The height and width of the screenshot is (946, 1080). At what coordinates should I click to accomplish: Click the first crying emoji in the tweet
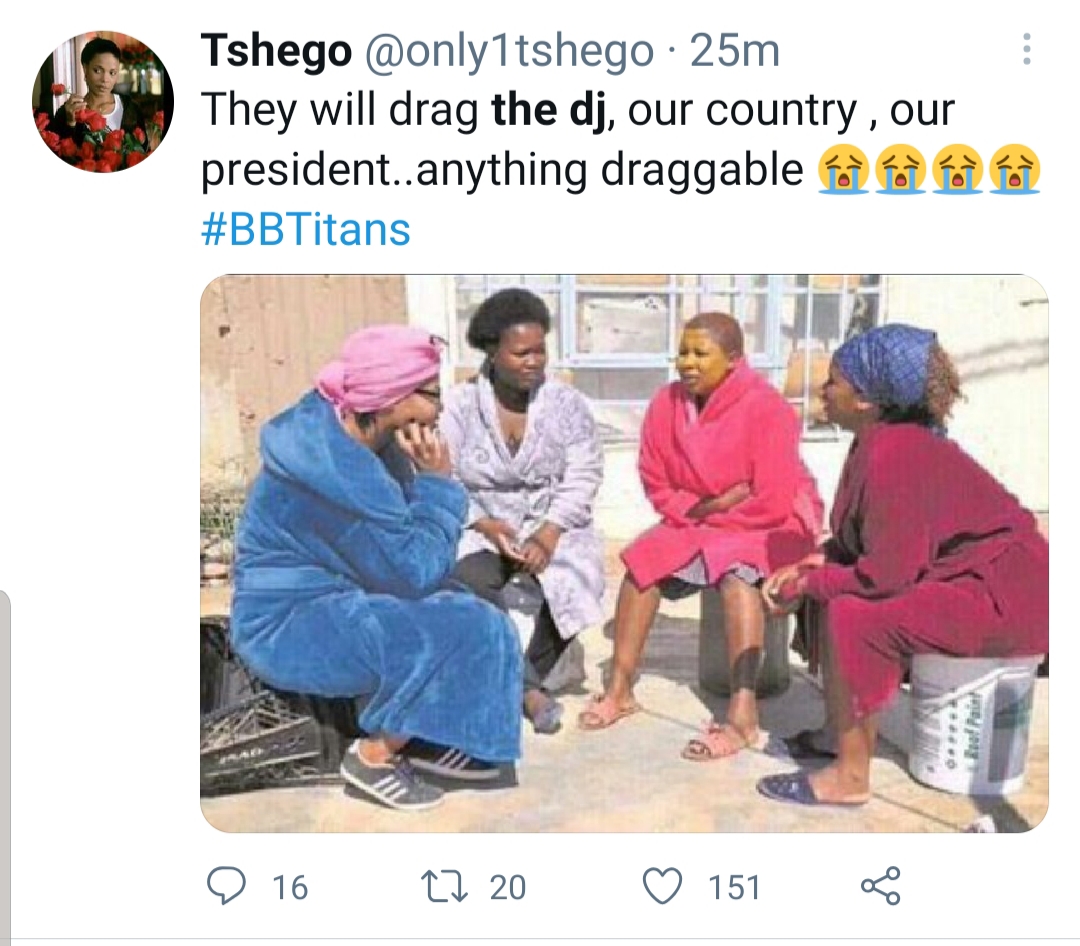pyautogui.click(x=842, y=171)
